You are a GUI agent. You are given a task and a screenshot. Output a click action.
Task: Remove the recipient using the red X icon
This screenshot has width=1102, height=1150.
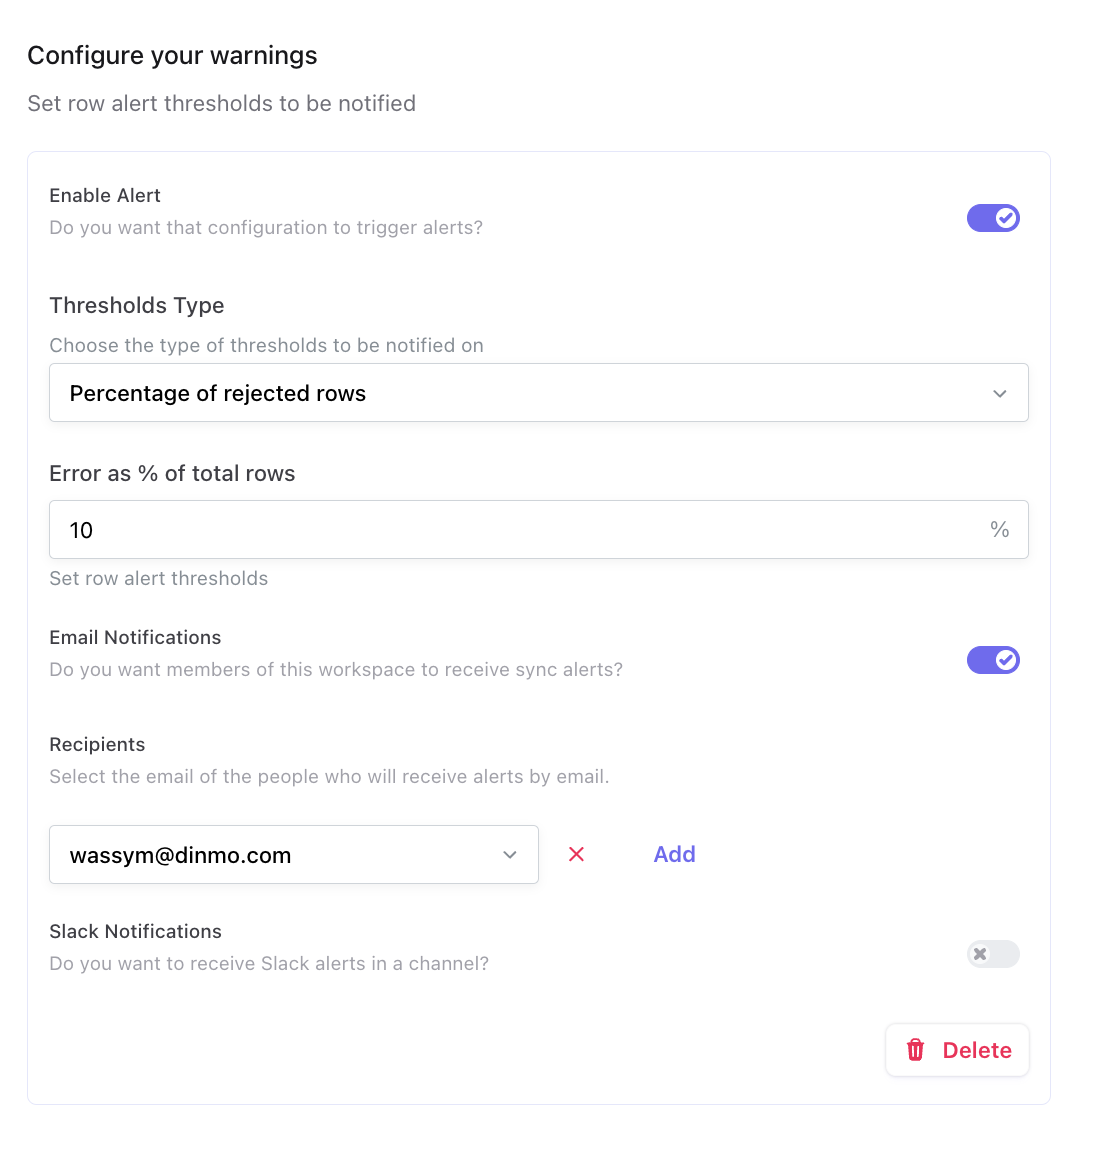click(x=576, y=854)
